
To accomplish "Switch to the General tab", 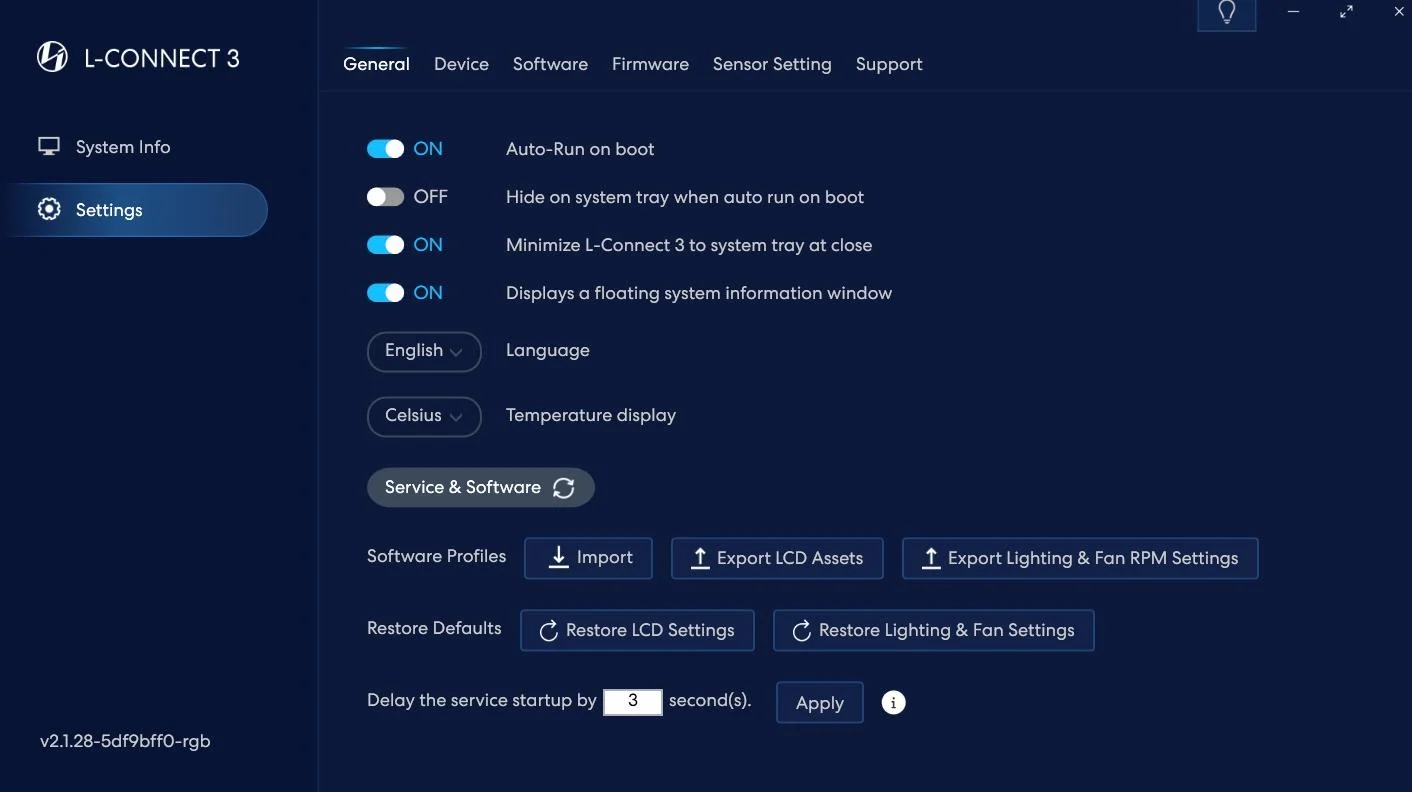I will click(x=376, y=64).
